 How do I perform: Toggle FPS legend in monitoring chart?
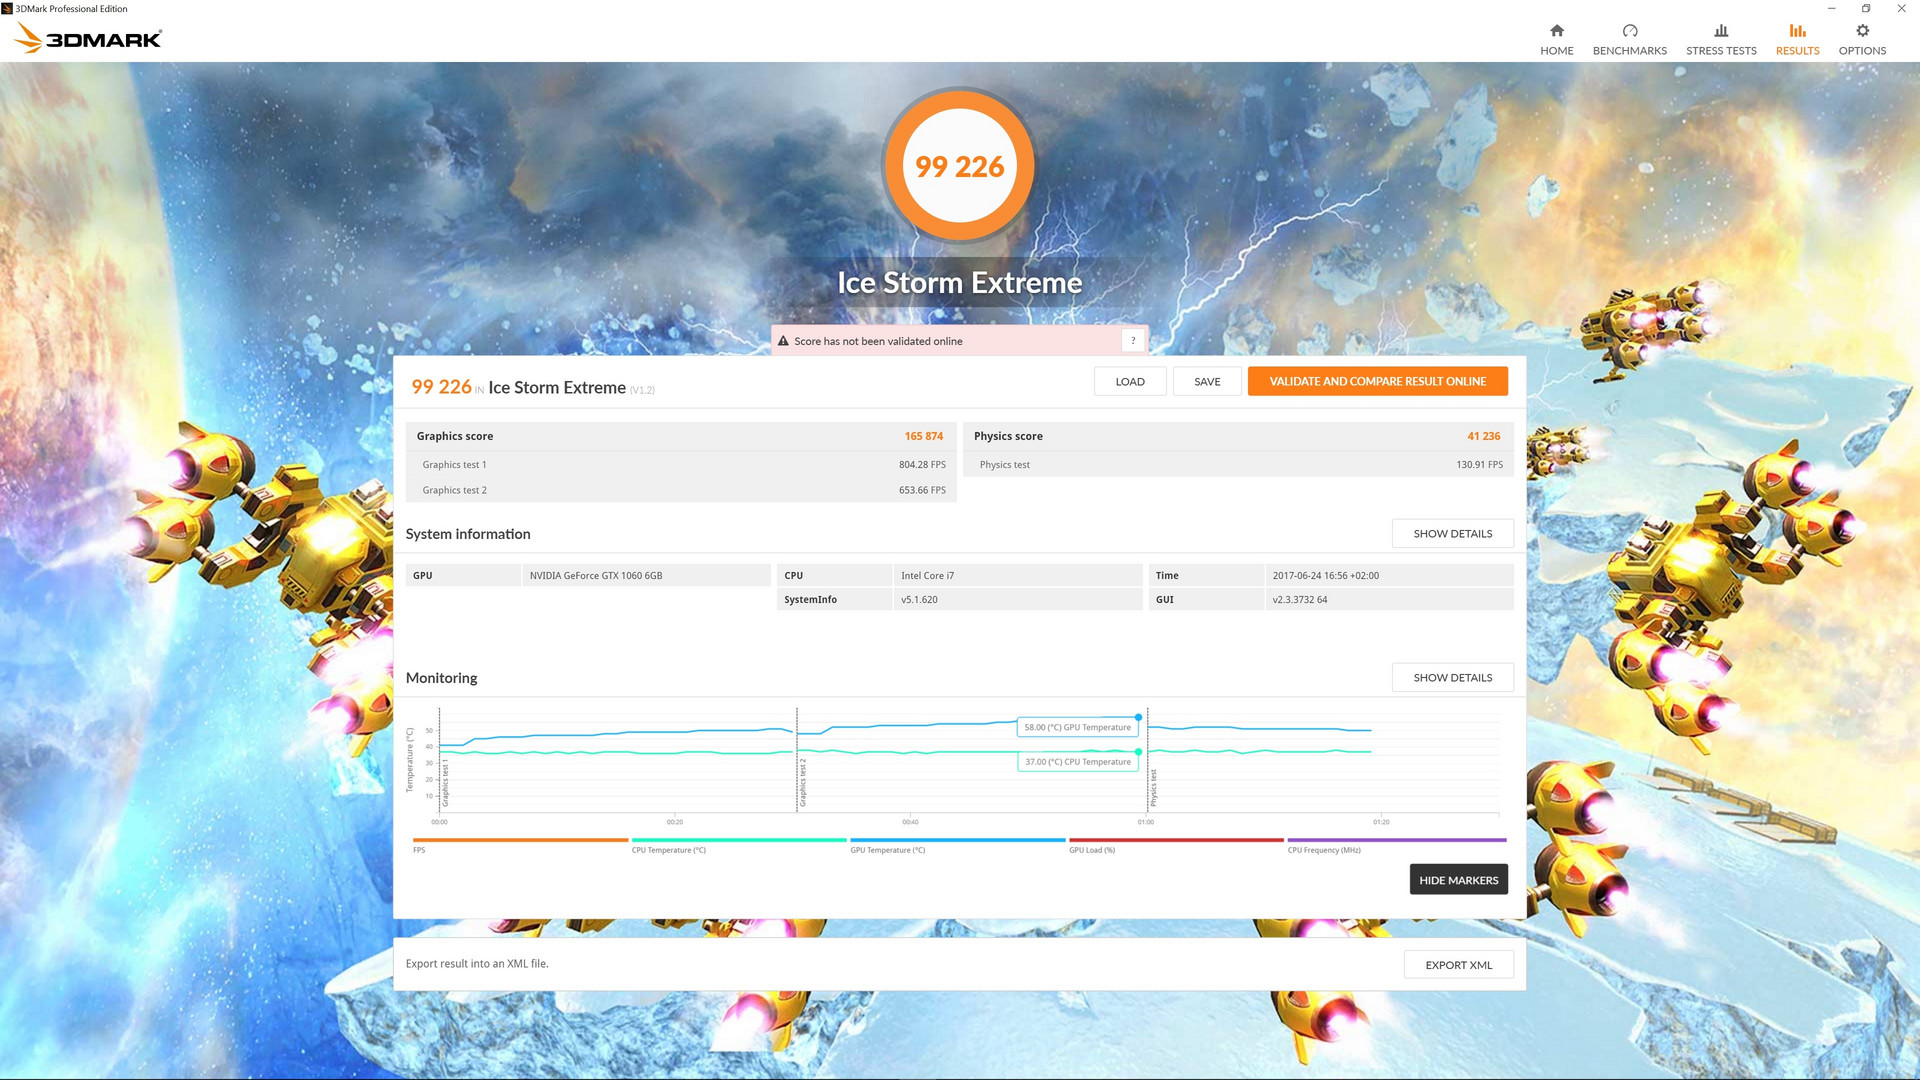(520, 841)
